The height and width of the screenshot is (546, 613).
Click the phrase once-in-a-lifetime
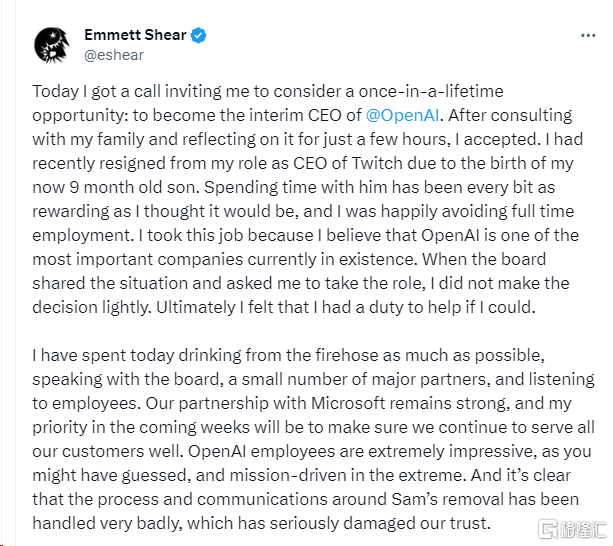[x=431, y=91]
